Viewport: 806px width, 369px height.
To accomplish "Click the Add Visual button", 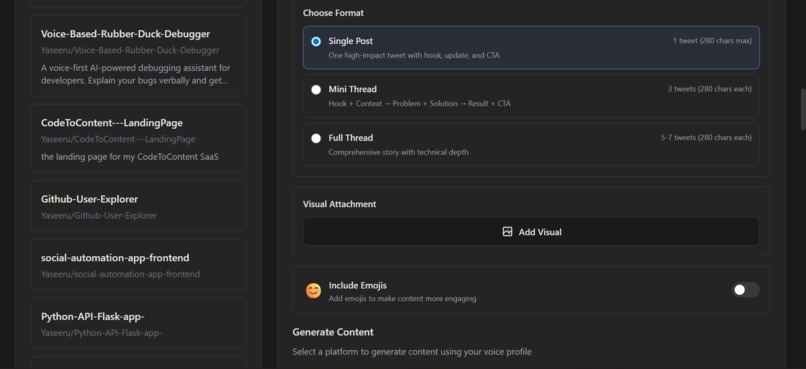I will click(x=531, y=232).
